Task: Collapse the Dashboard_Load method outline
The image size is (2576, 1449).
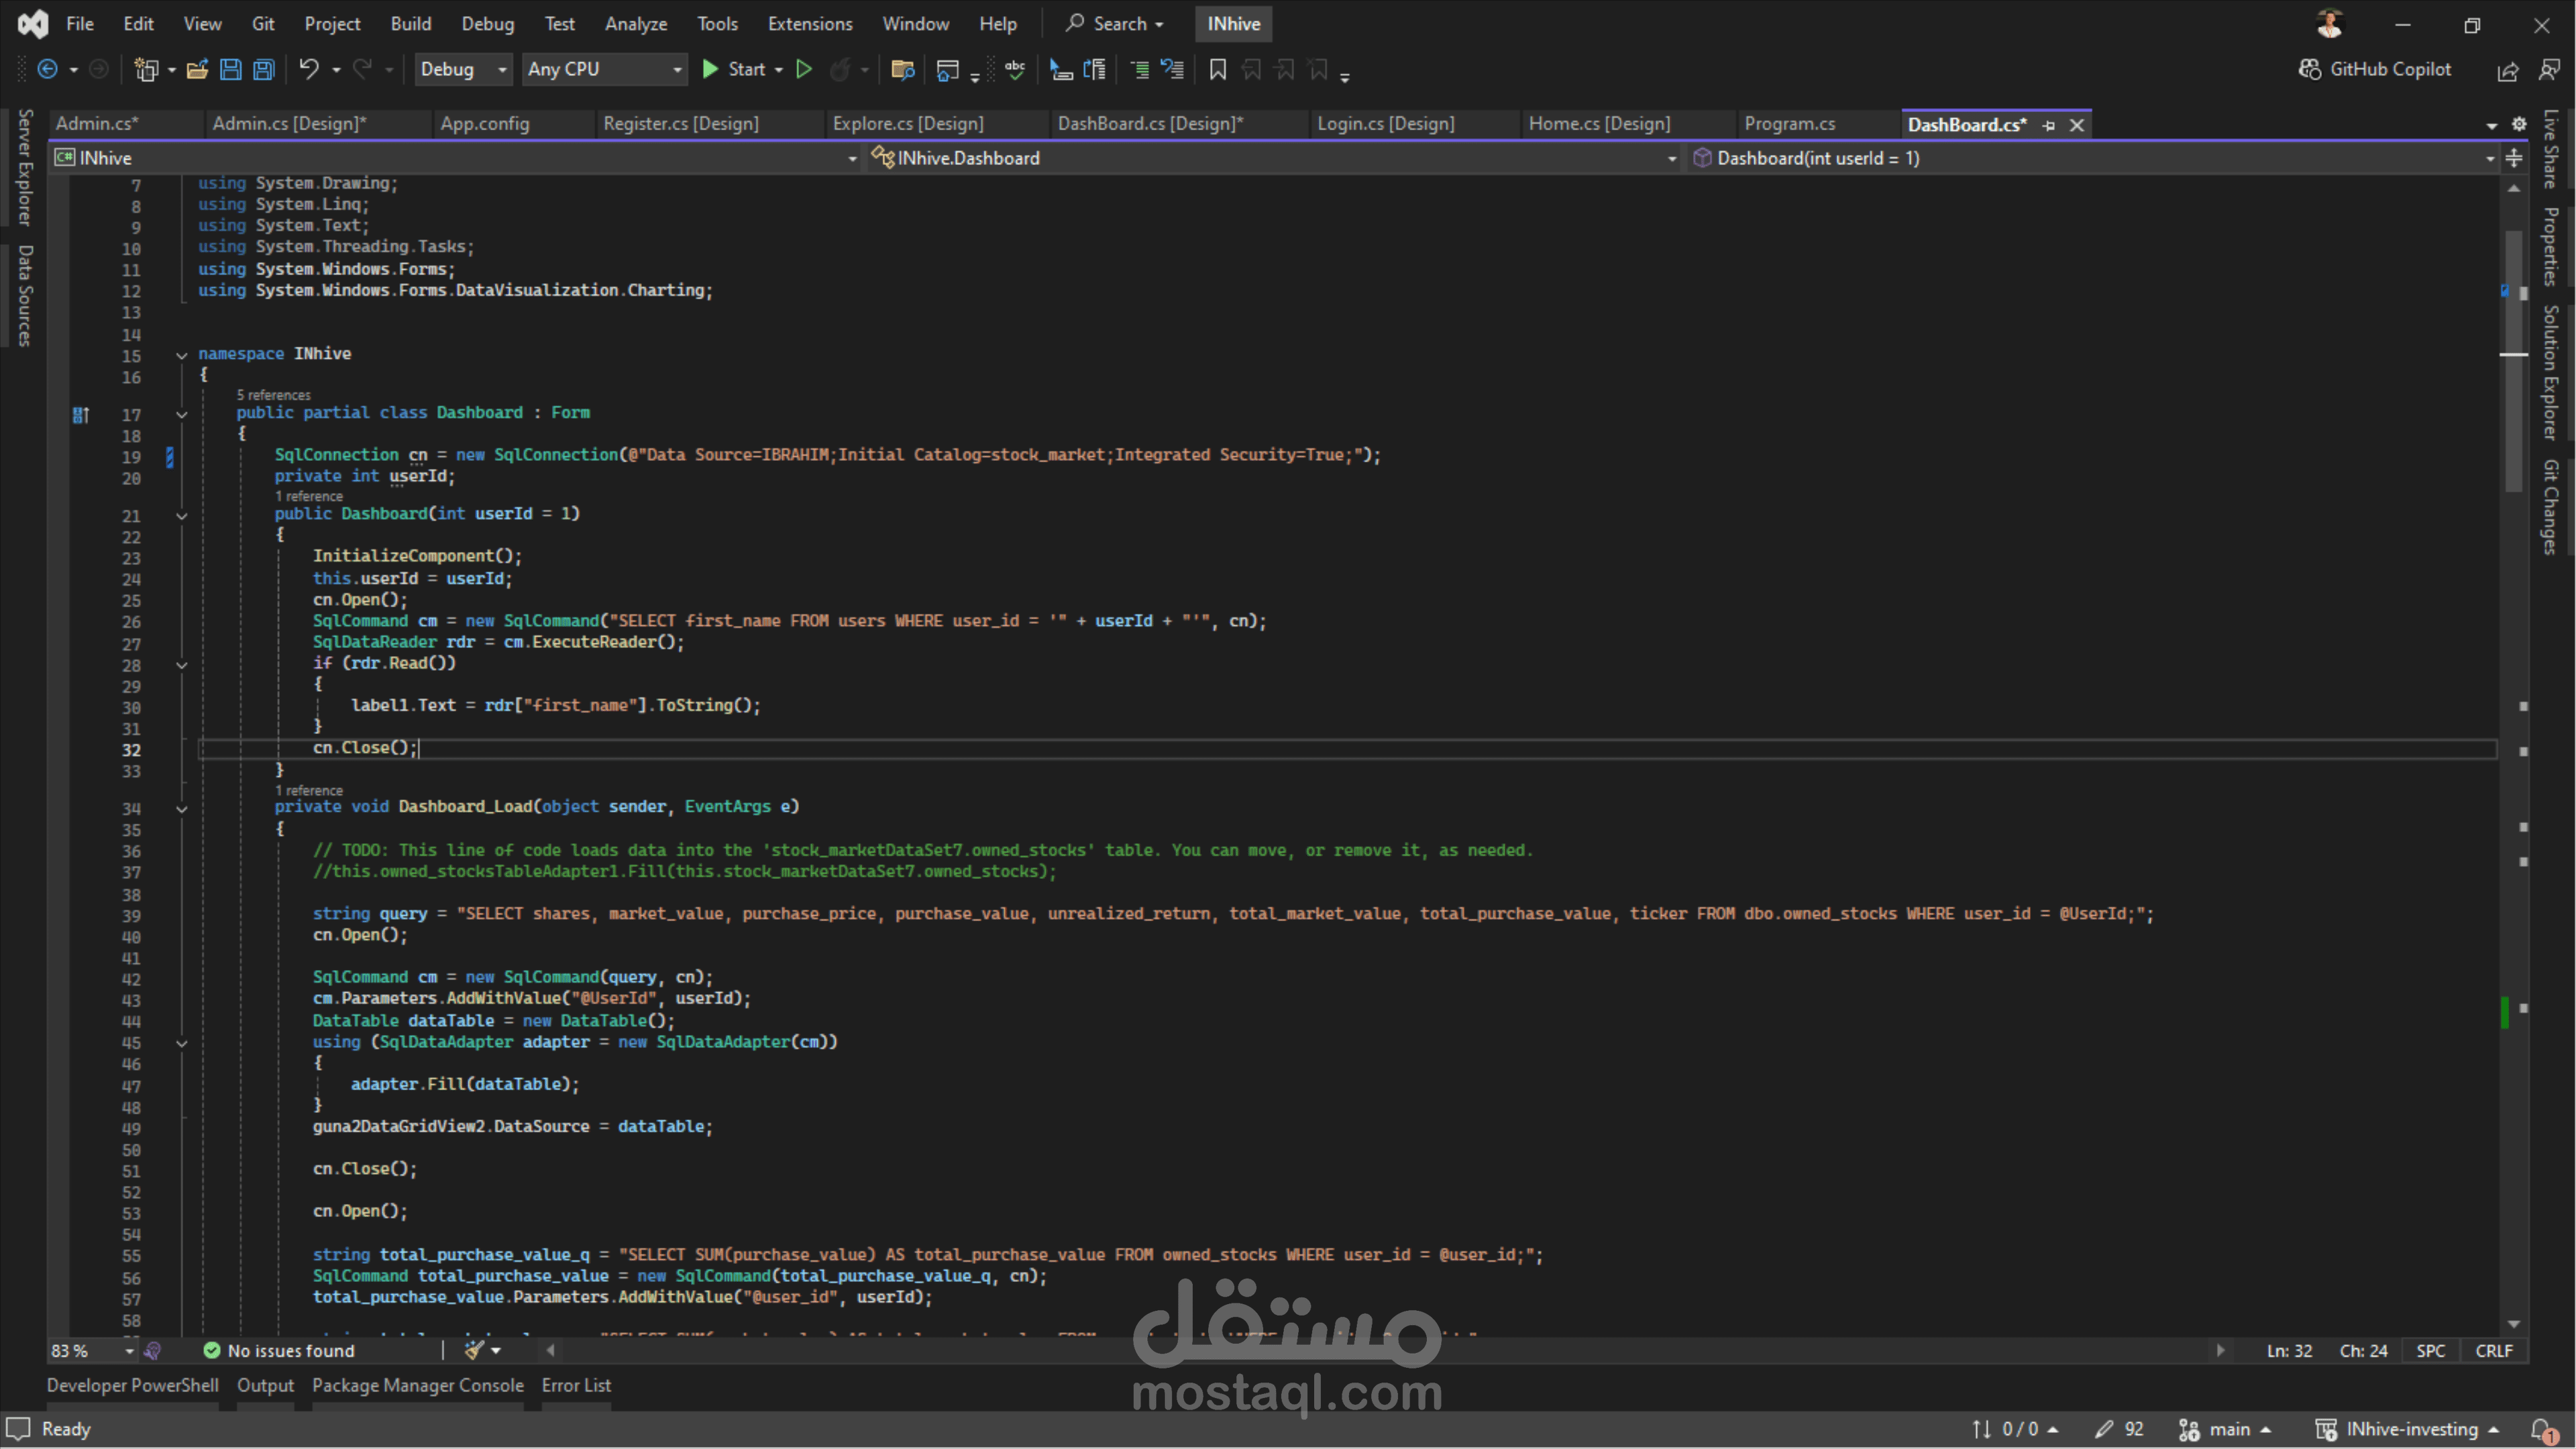Action: coord(182,809)
